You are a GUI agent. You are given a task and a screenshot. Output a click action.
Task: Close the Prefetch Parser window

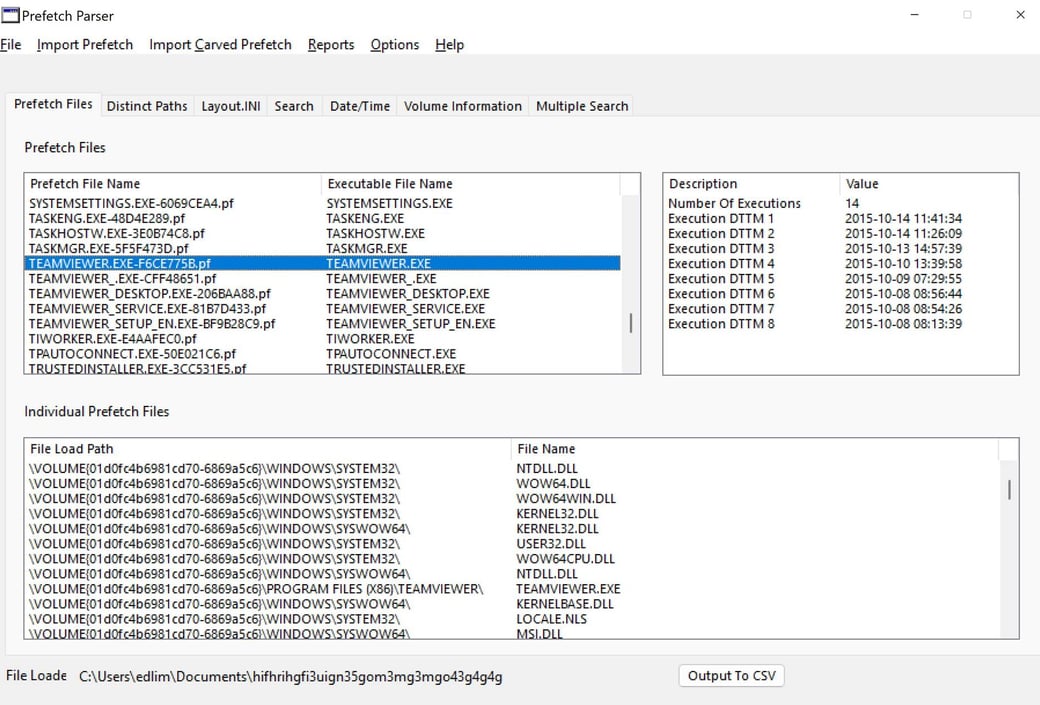coord(1020,15)
